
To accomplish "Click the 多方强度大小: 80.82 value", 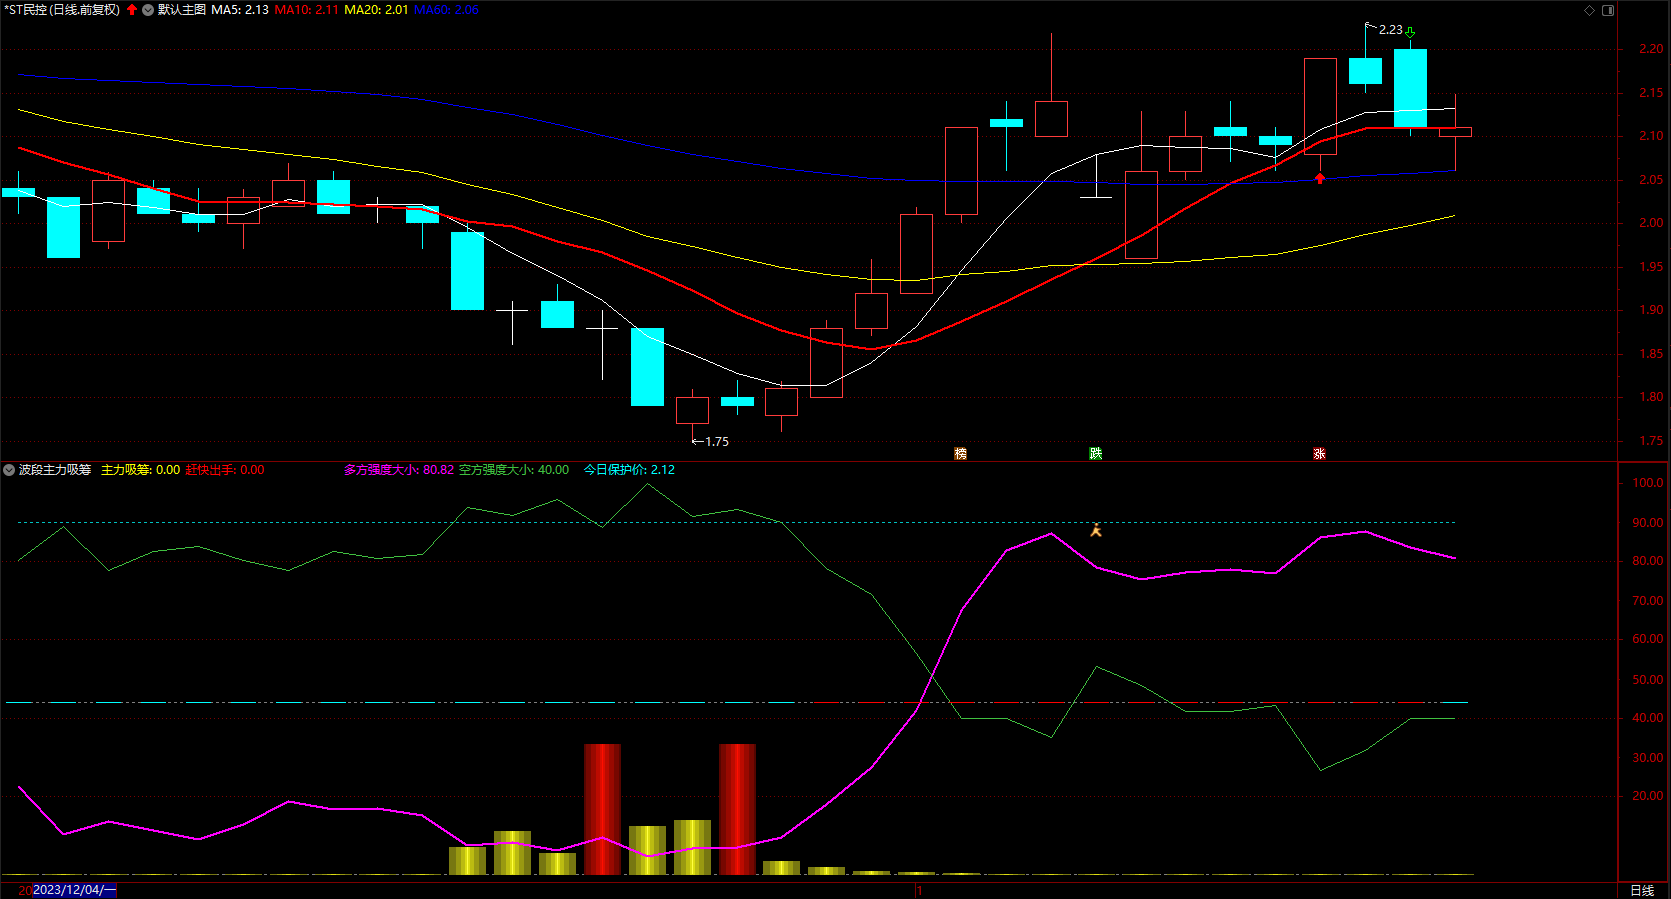I will (x=399, y=470).
